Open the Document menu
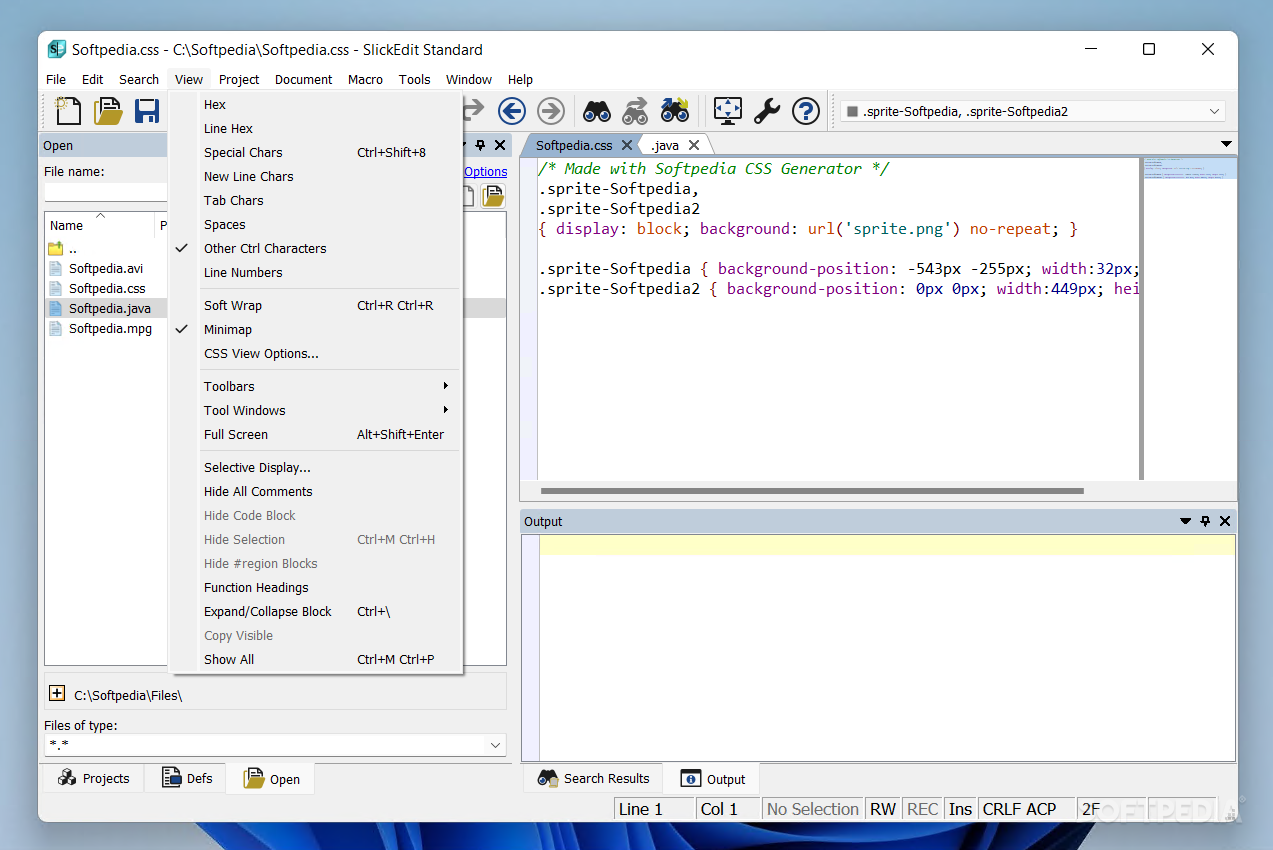Image resolution: width=1273 pixels, height=850 pixels. point(304,79)
